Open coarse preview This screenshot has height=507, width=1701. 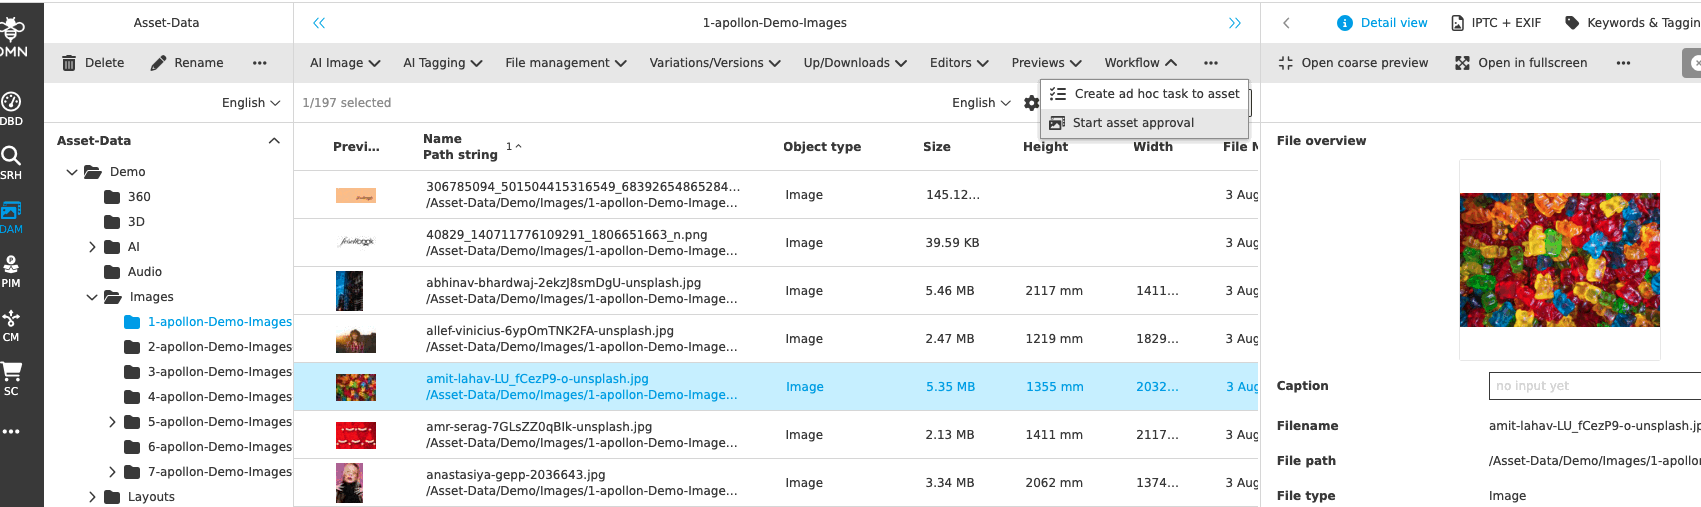(x=1353, y=63)
